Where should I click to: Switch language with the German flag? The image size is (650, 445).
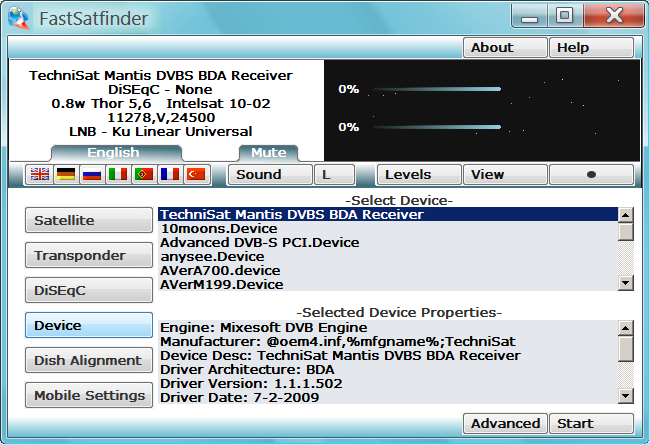[66, 174]
